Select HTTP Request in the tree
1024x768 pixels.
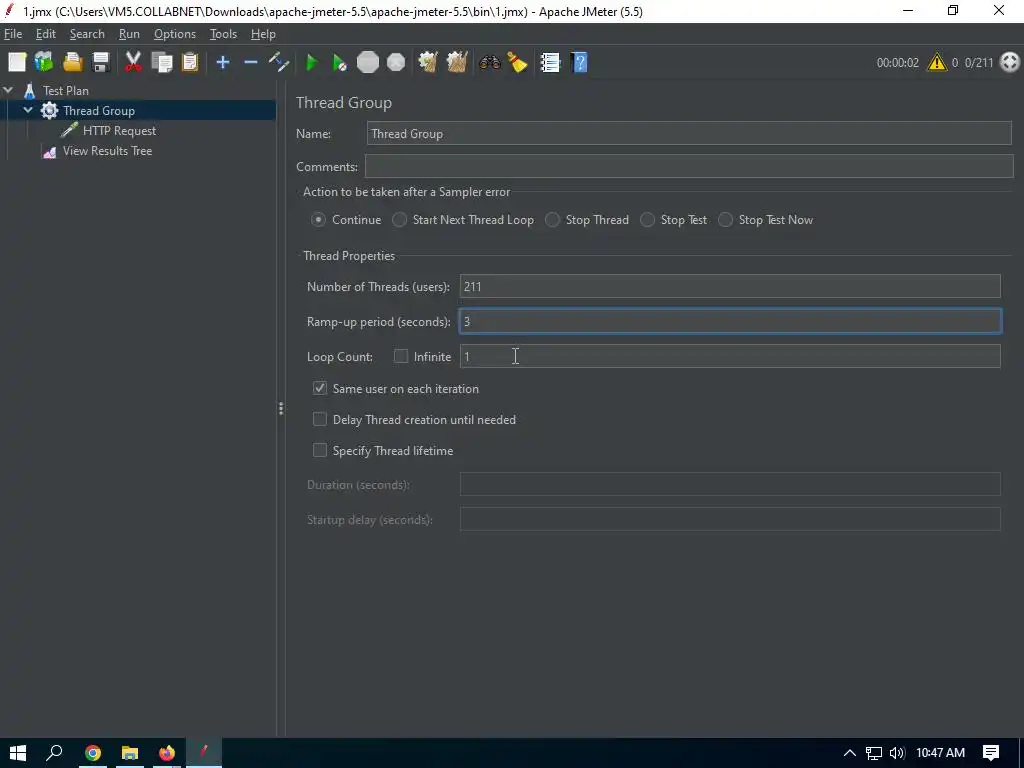click(x=119, y=131)
